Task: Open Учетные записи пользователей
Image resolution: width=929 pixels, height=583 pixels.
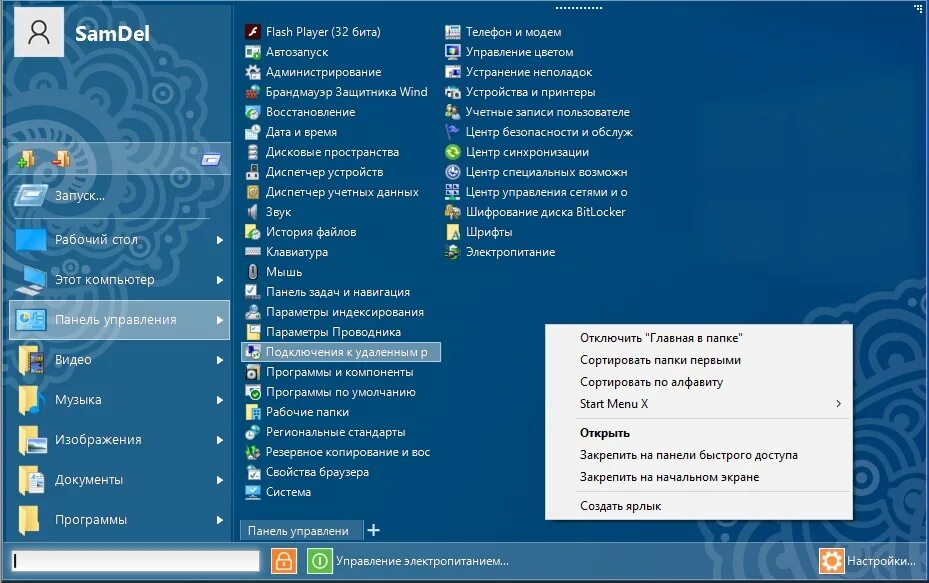Action: (537, 112)
